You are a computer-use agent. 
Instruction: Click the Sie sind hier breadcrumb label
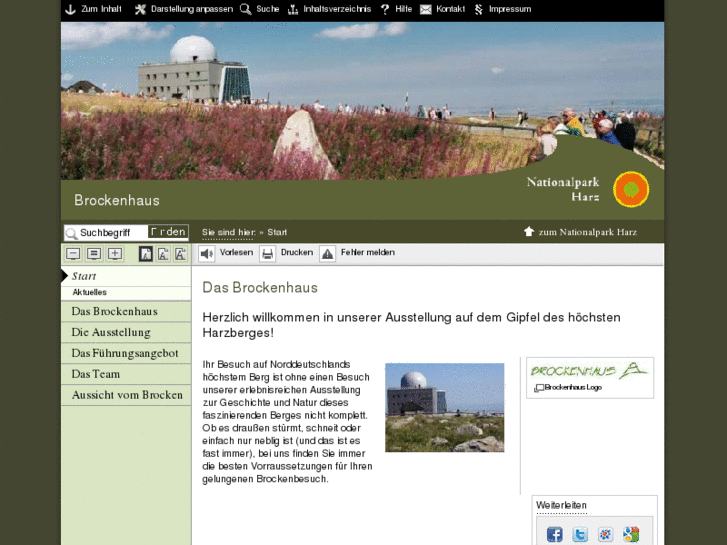229,232
